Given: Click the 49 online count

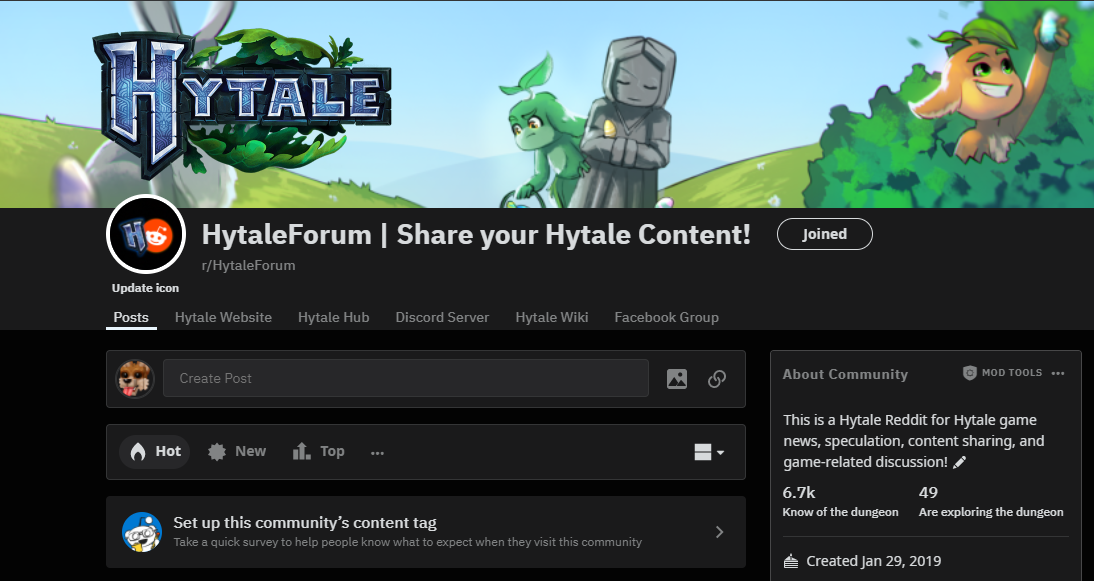Looking at the screenshot, I should (x=928, y=492).
